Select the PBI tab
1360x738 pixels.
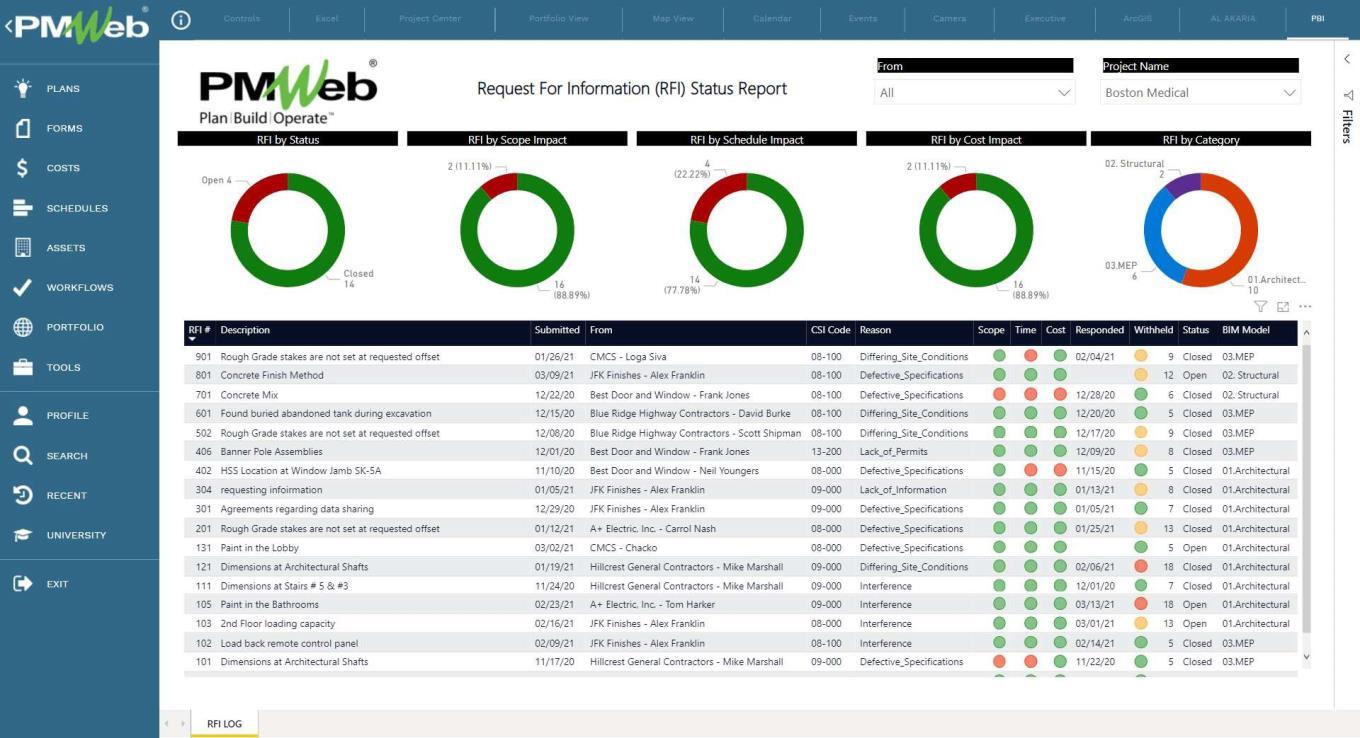click(x=1317, y=19)
